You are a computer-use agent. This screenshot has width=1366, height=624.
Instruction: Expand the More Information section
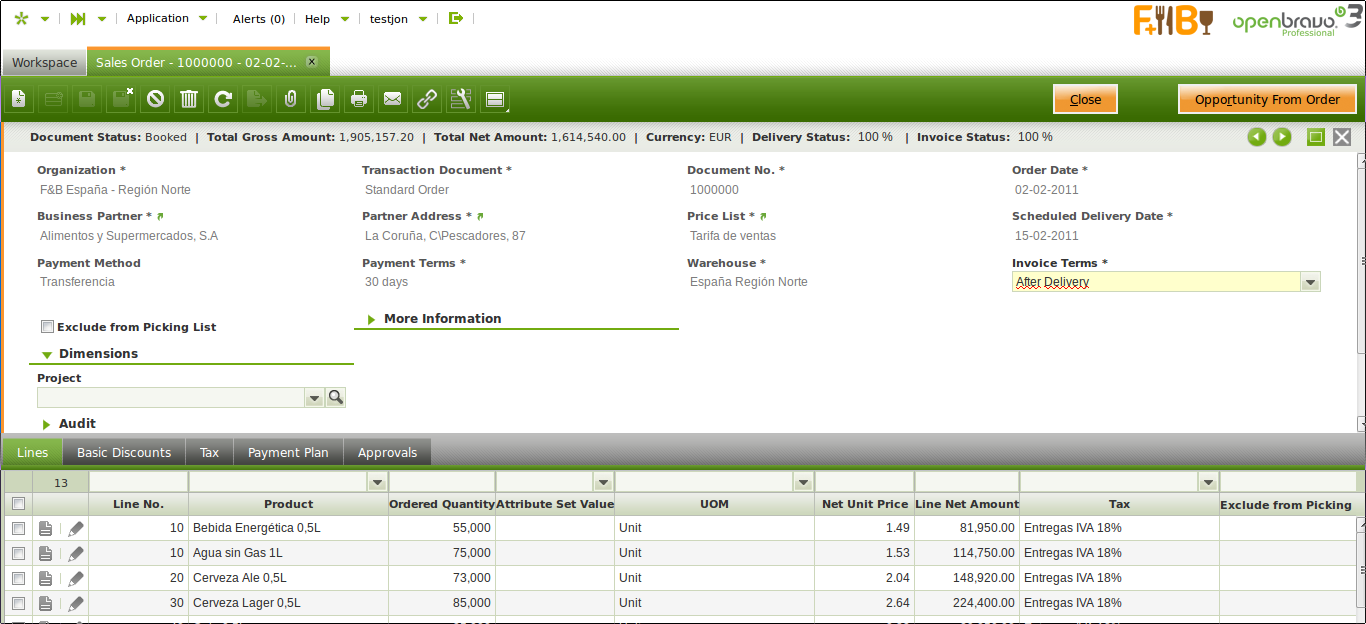[x=442, y=319]
